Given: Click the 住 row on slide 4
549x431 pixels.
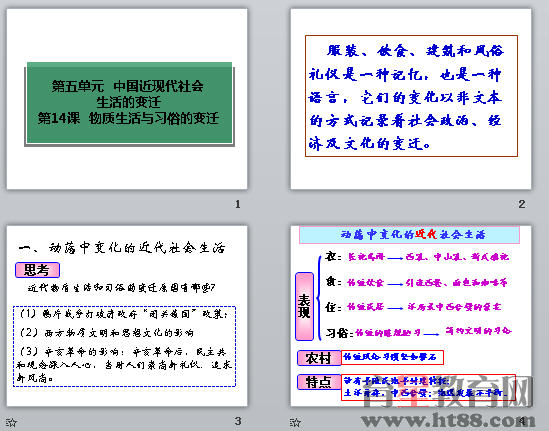Looking at the screenshot, I should [413, 307].
